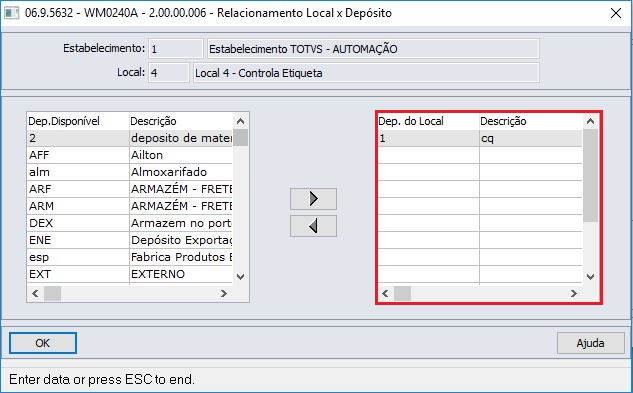Click available list vertical scrollbar thumb
This screenshot has width=633, height=393.
[x=241, y=137]
